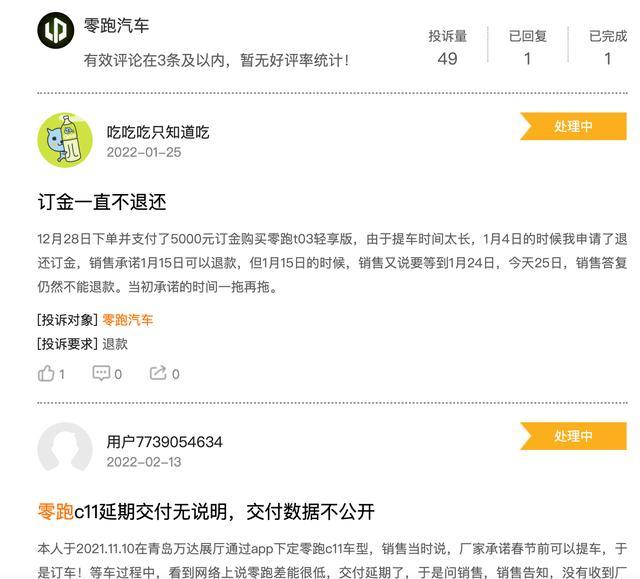Share the 订金一直不退还 complaint
The image size is (640, 579).
pyautogui.click(x=164, y=373)
